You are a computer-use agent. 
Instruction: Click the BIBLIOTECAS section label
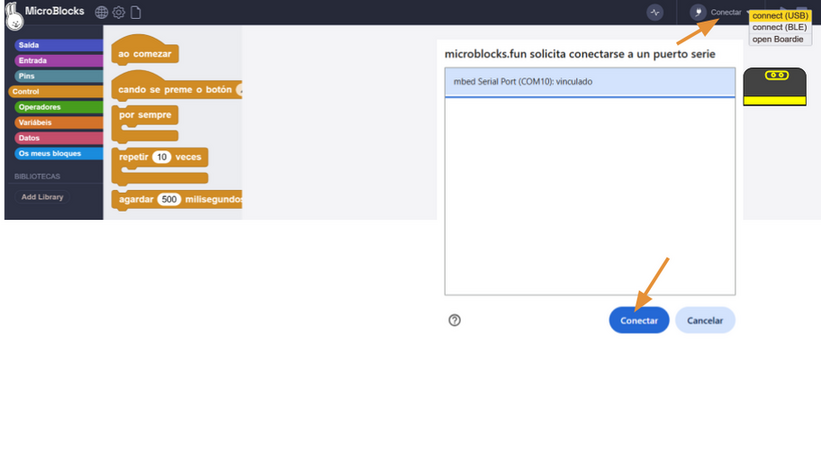37,177
